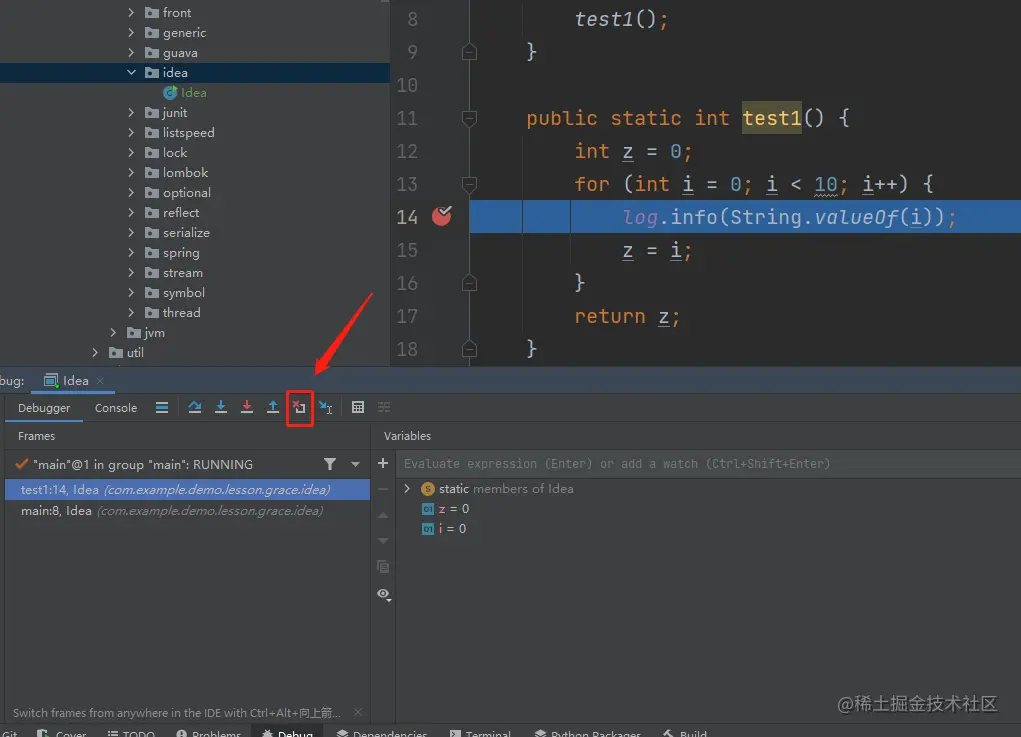Click the move watch up arrow
Image resolution: width=1021 pixels, height=737 pixels.
[x=383, y=515]
